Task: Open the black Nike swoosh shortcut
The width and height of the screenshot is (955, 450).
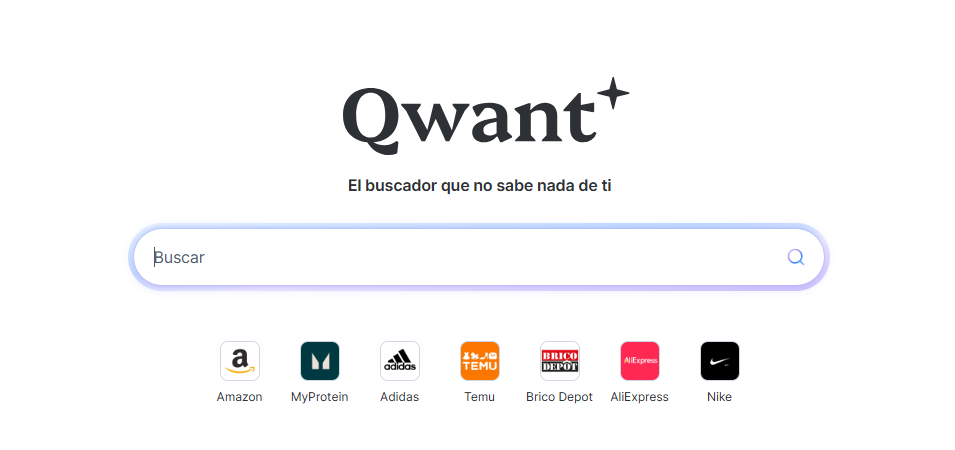Action: 719,360
